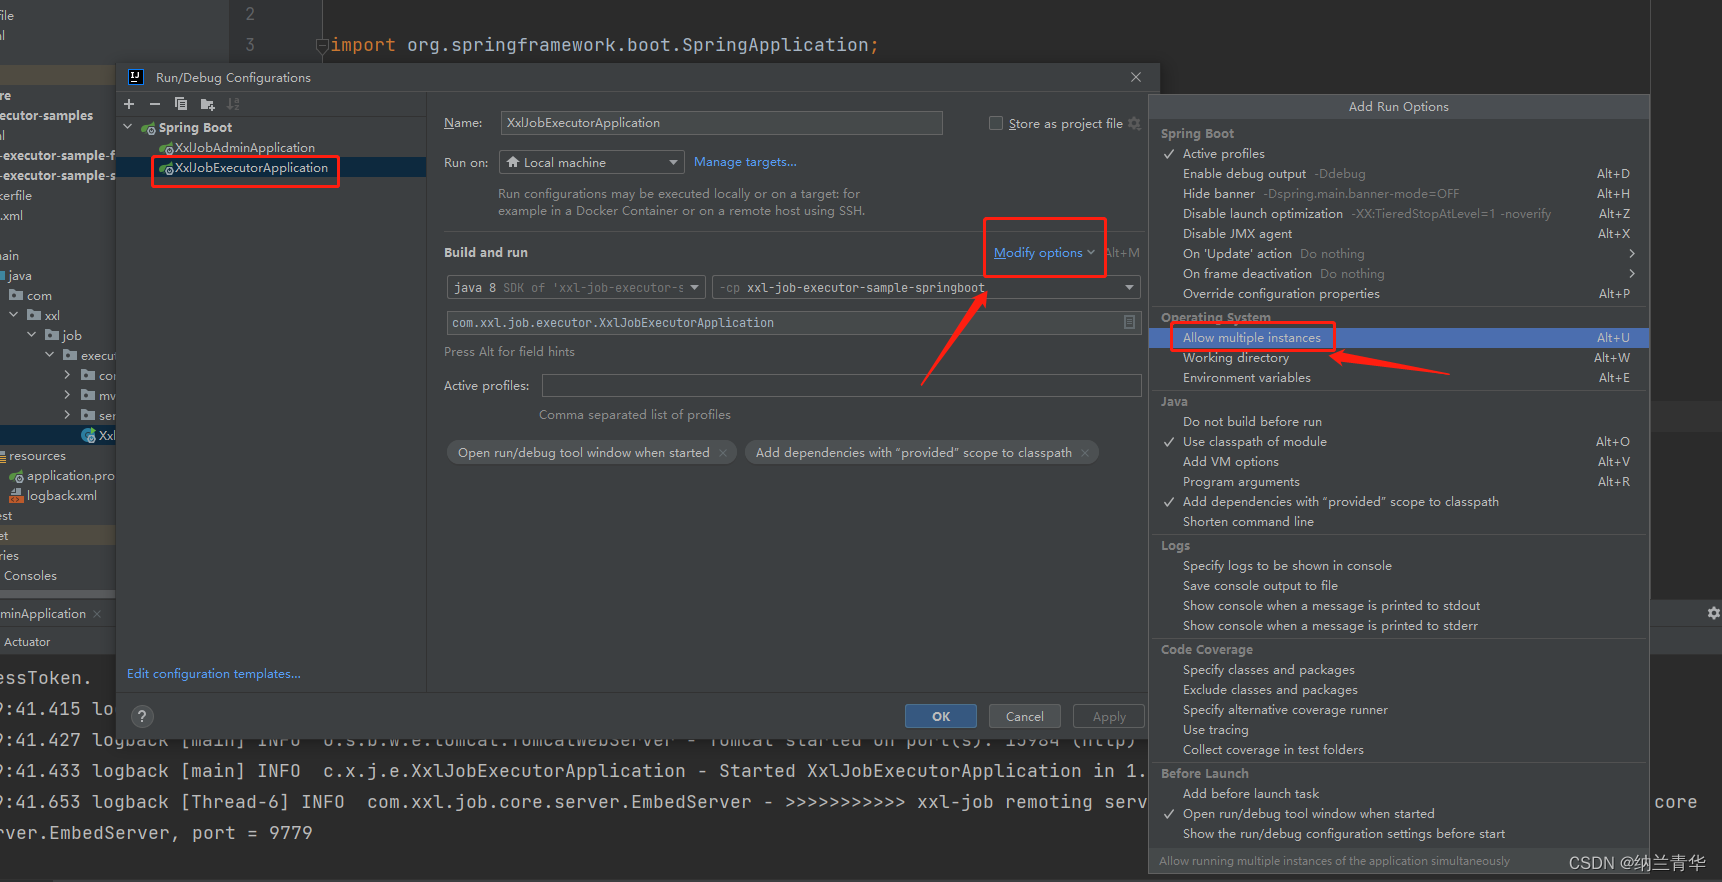This screenshot has width=1722, height=882.
Task: Remove 'Add dependencies with provided scope' chip
Action: (x=1085, y=453)
